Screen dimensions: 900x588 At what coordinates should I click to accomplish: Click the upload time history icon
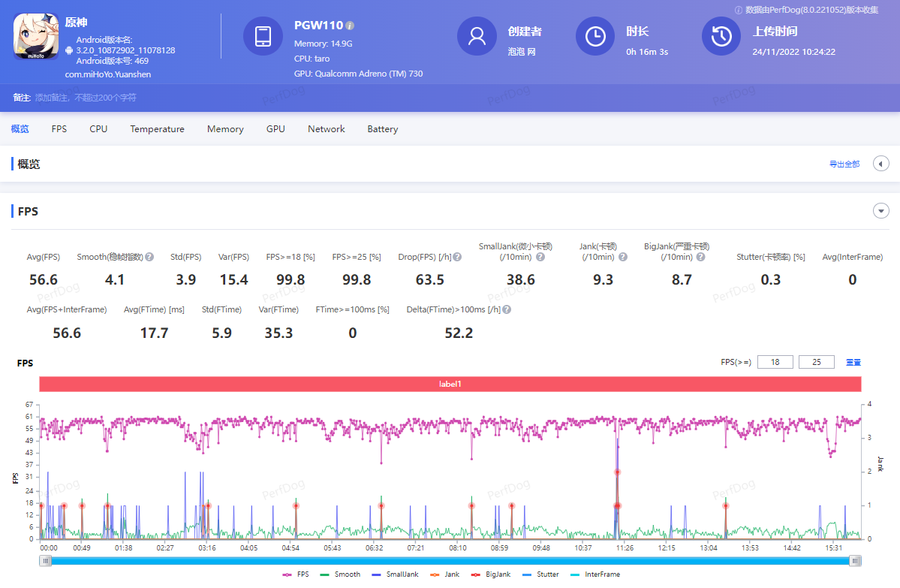click(721, 37)
